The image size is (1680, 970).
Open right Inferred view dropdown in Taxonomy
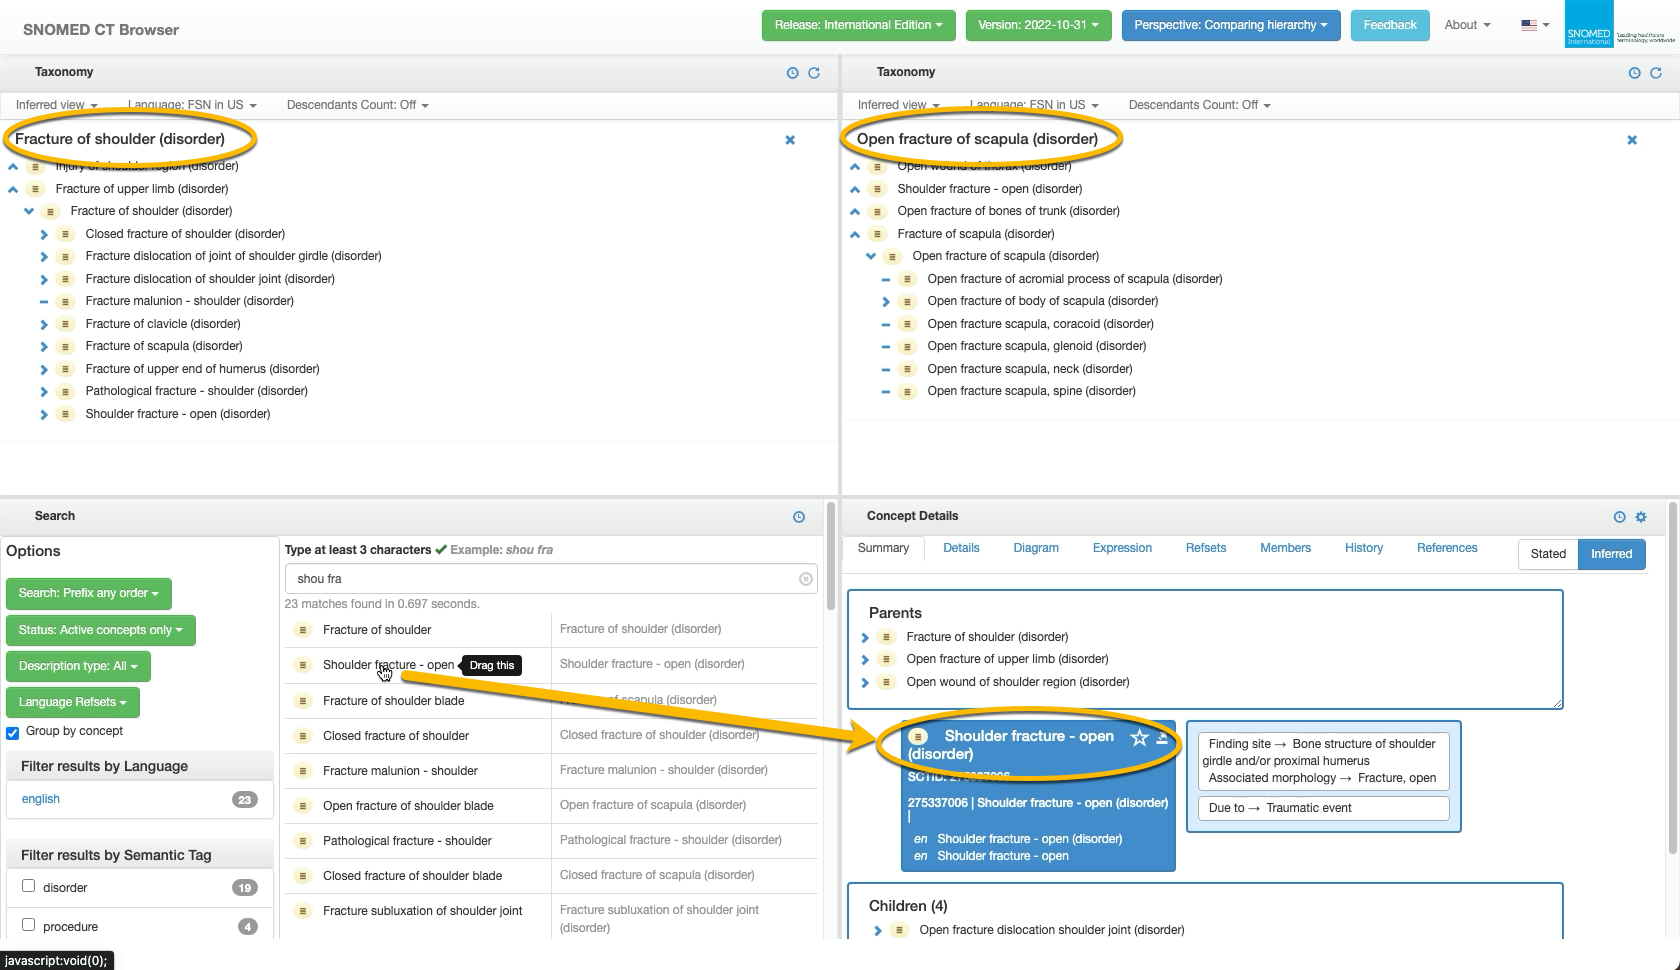tap(898, 105)
